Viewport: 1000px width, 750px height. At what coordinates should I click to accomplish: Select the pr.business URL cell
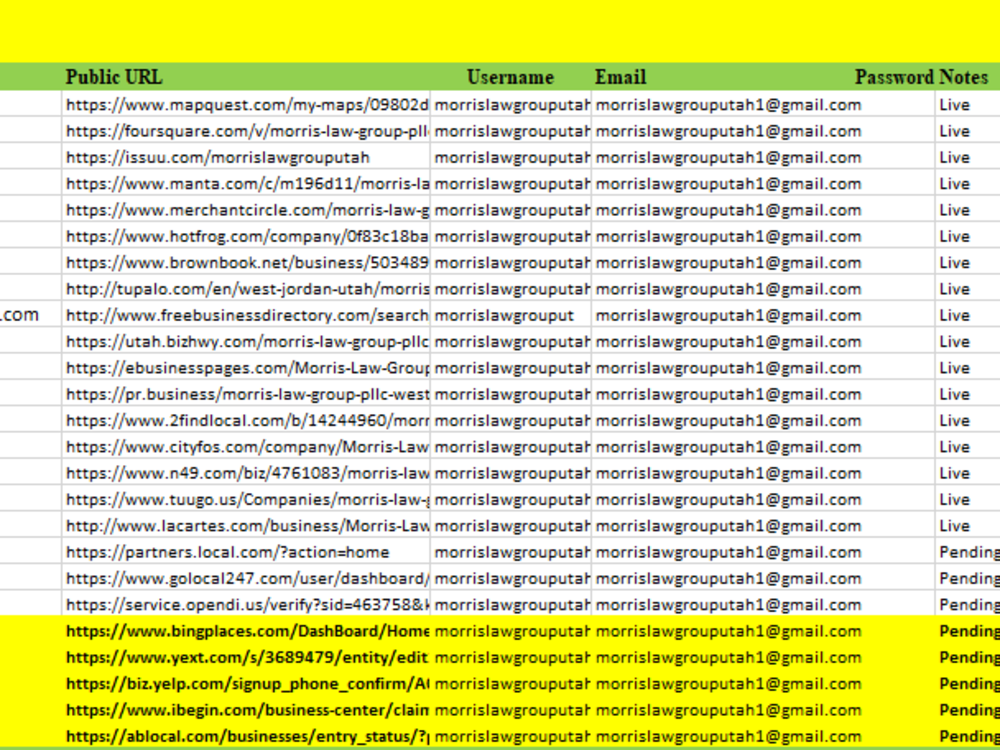point(246,394)
